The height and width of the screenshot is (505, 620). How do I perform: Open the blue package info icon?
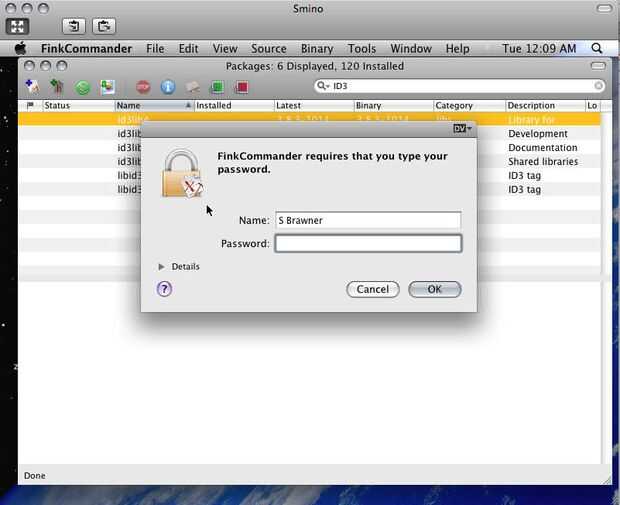[x=168, y=87]
